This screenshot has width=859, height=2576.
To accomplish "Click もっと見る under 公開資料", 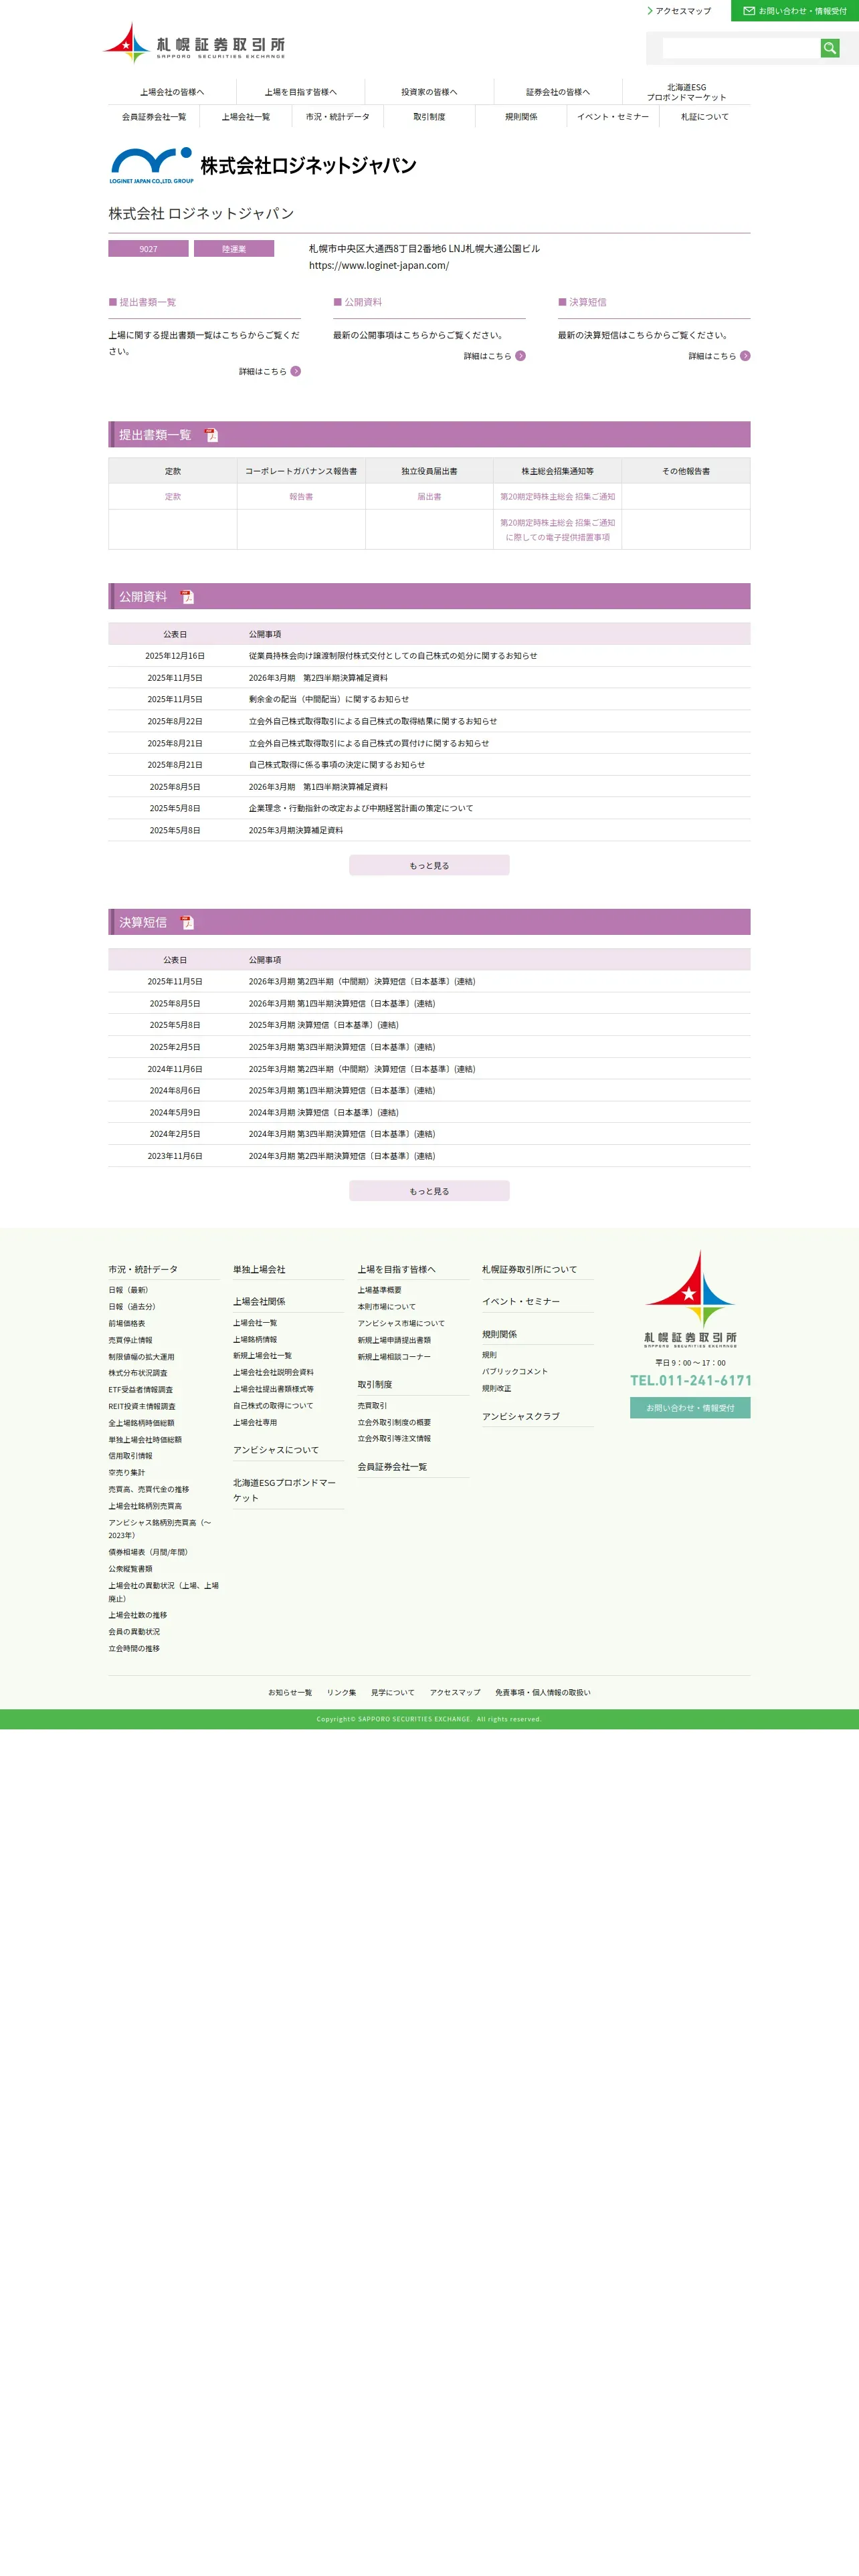I will pos(429,866).
